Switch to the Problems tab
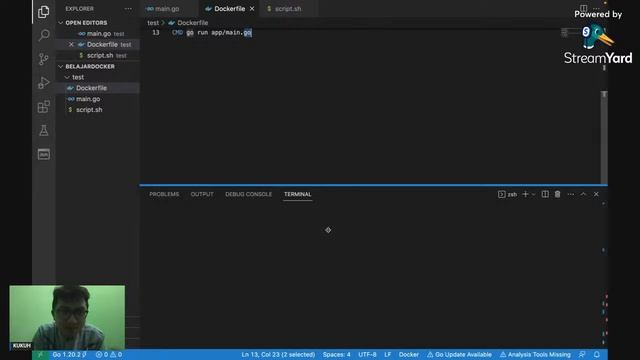Viewport: 640px width, 360px height. click(164, 194)
